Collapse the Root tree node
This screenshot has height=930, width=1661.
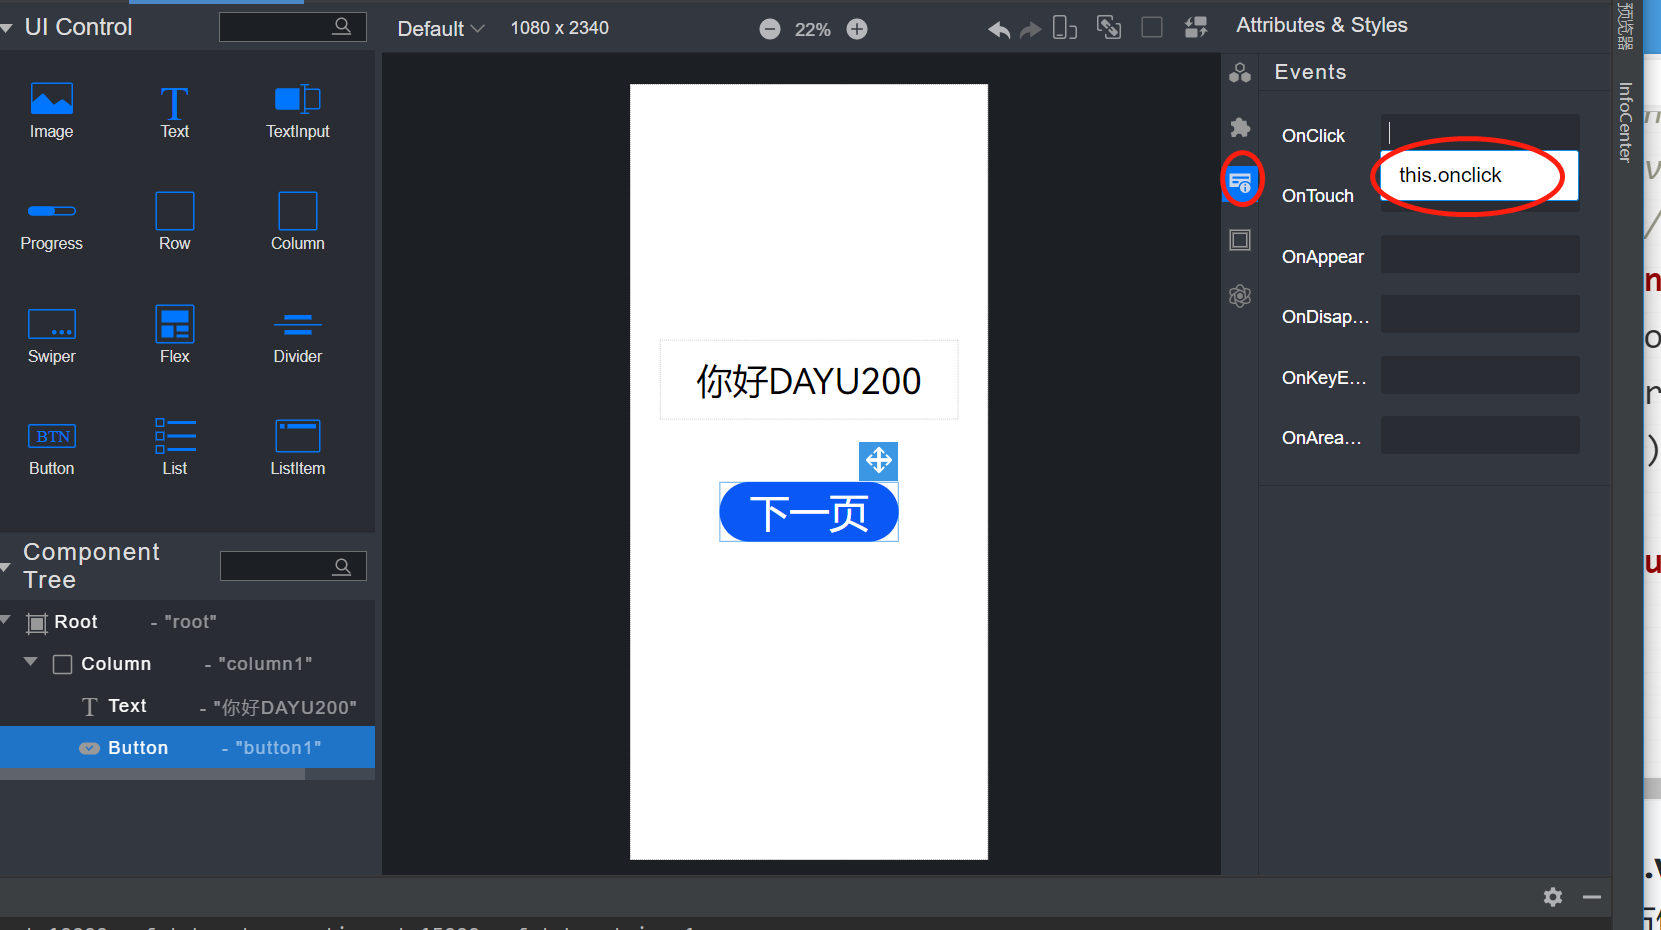[x=6, y=621]
